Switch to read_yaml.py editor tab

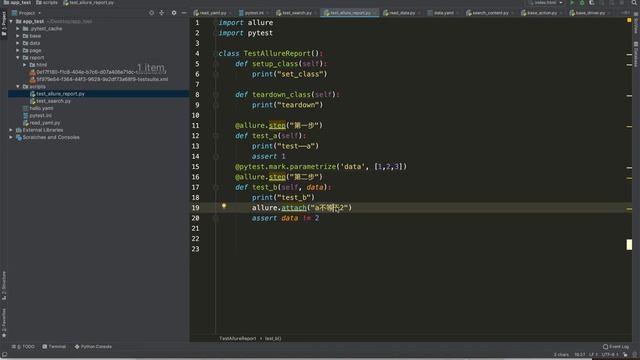coord(212,13)
